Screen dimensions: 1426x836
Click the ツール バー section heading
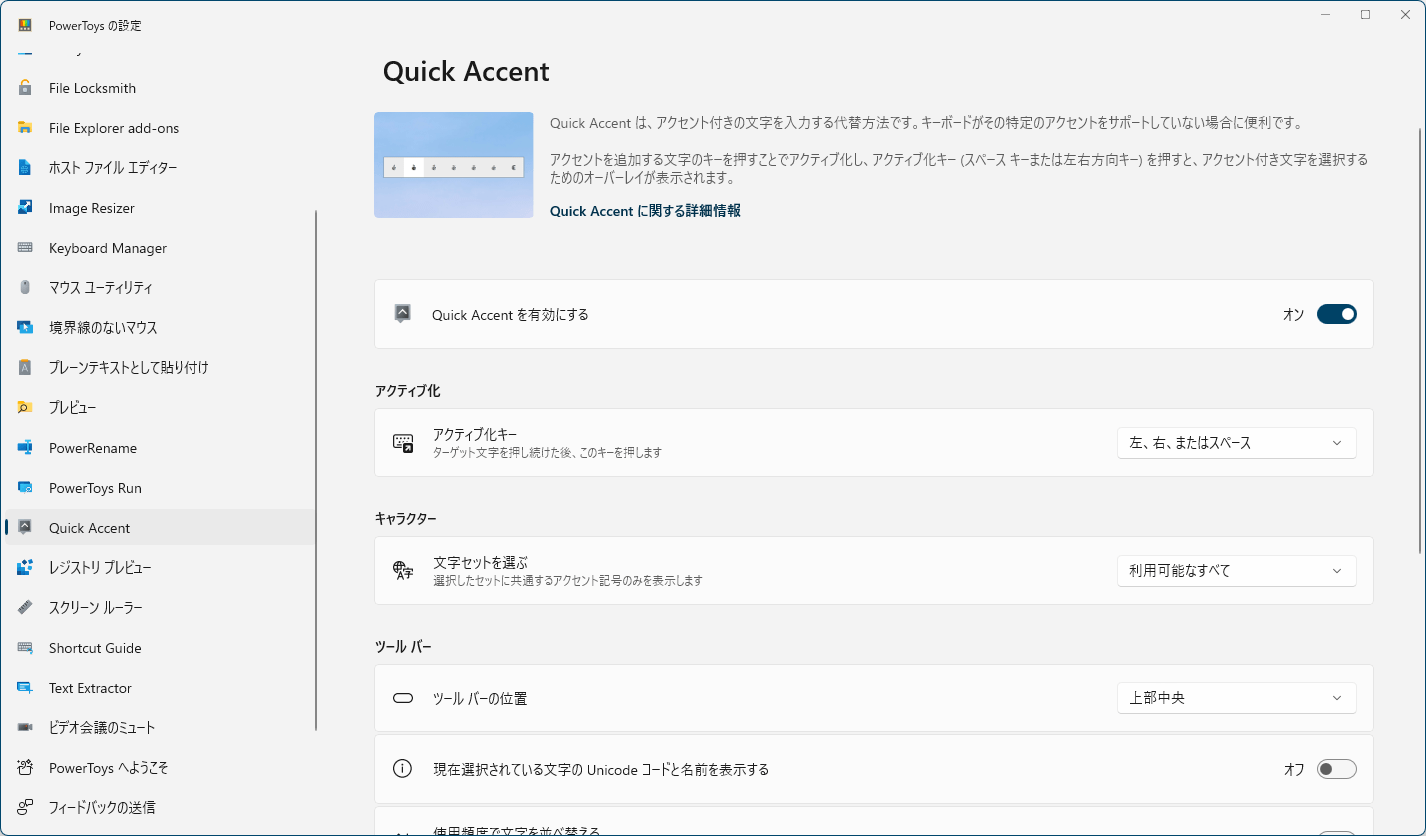[x=403, y=647]
